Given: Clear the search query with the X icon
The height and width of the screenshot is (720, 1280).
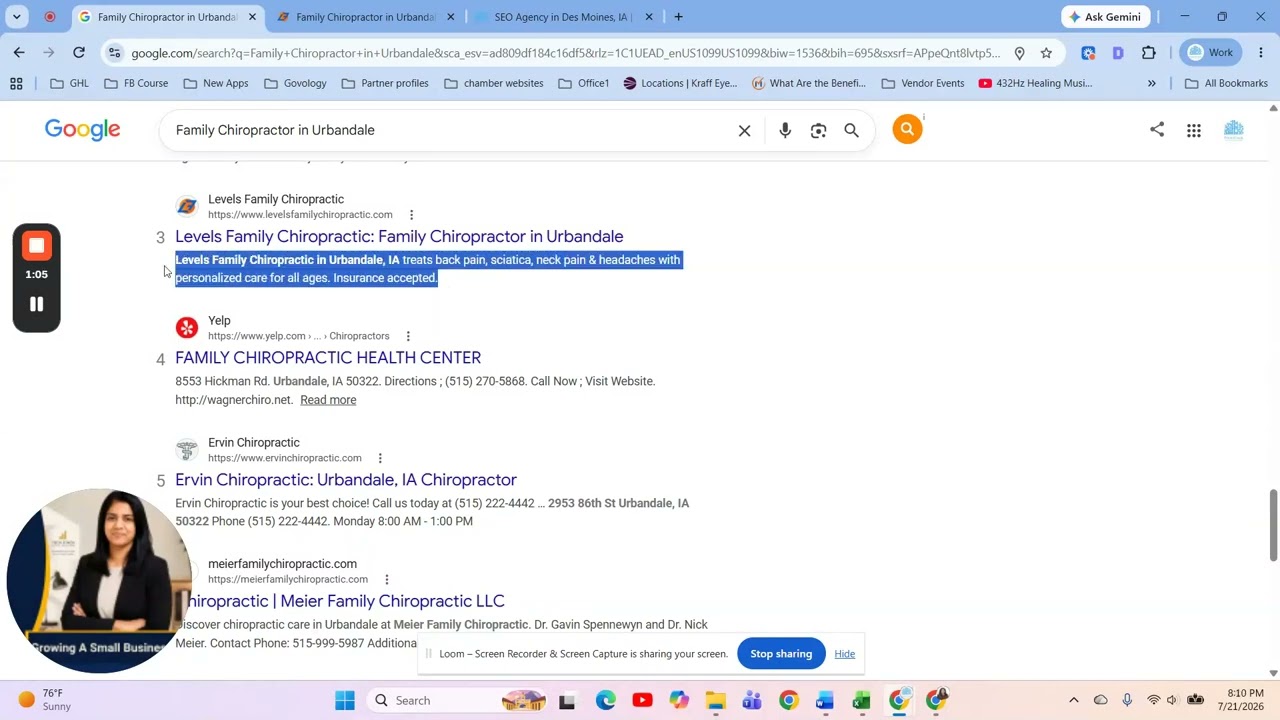Looking at the screenshot, I should pos(744,131).
